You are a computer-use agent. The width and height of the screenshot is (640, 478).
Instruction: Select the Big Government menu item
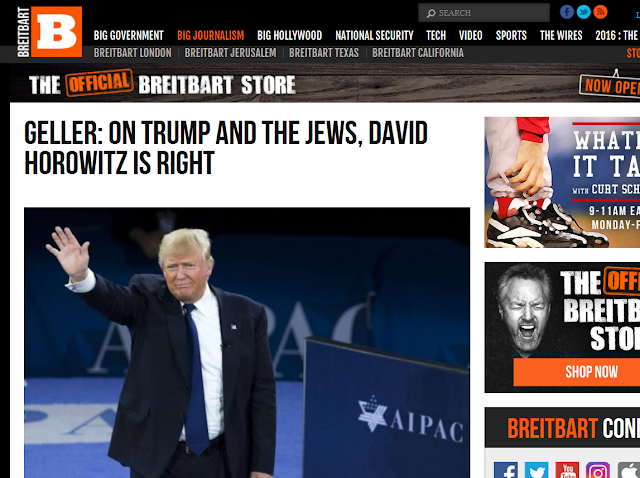coord(129,36)
